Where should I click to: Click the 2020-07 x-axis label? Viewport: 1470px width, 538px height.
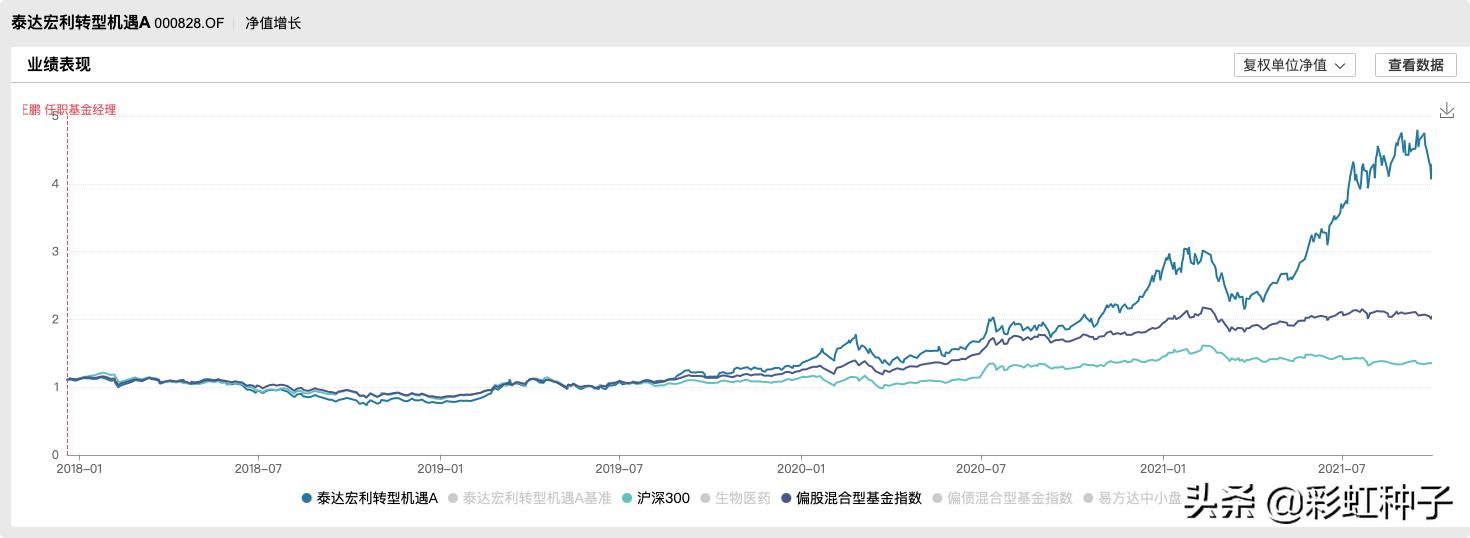coord(980,468)
